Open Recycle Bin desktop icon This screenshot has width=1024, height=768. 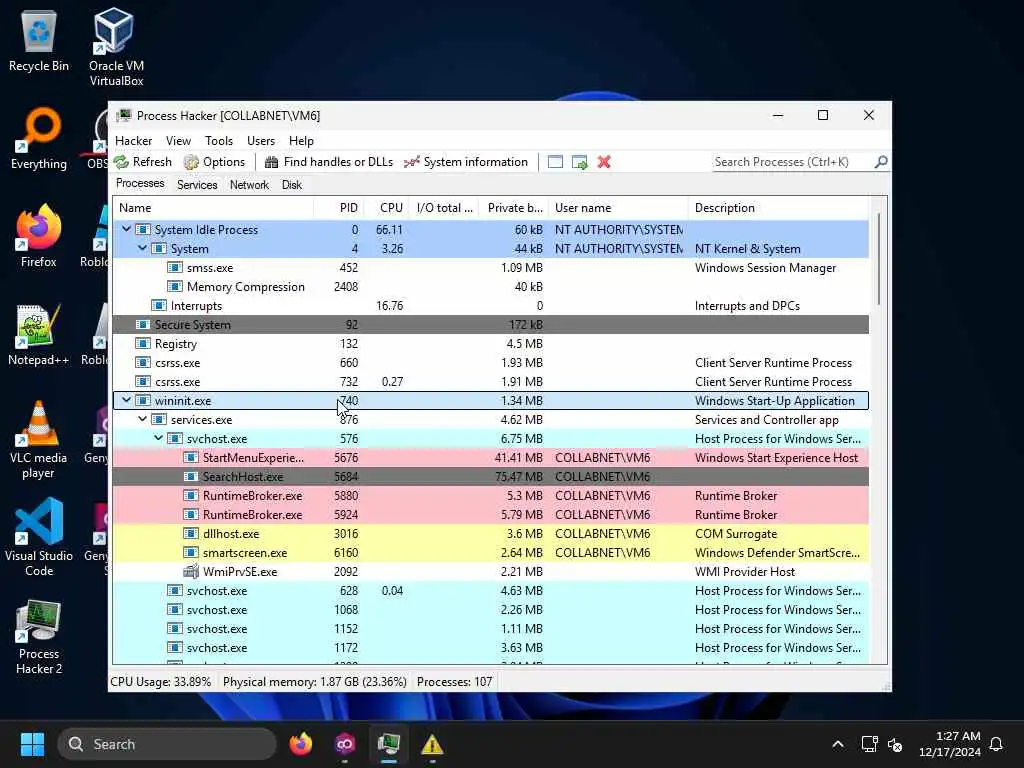(x=39, y=41)
